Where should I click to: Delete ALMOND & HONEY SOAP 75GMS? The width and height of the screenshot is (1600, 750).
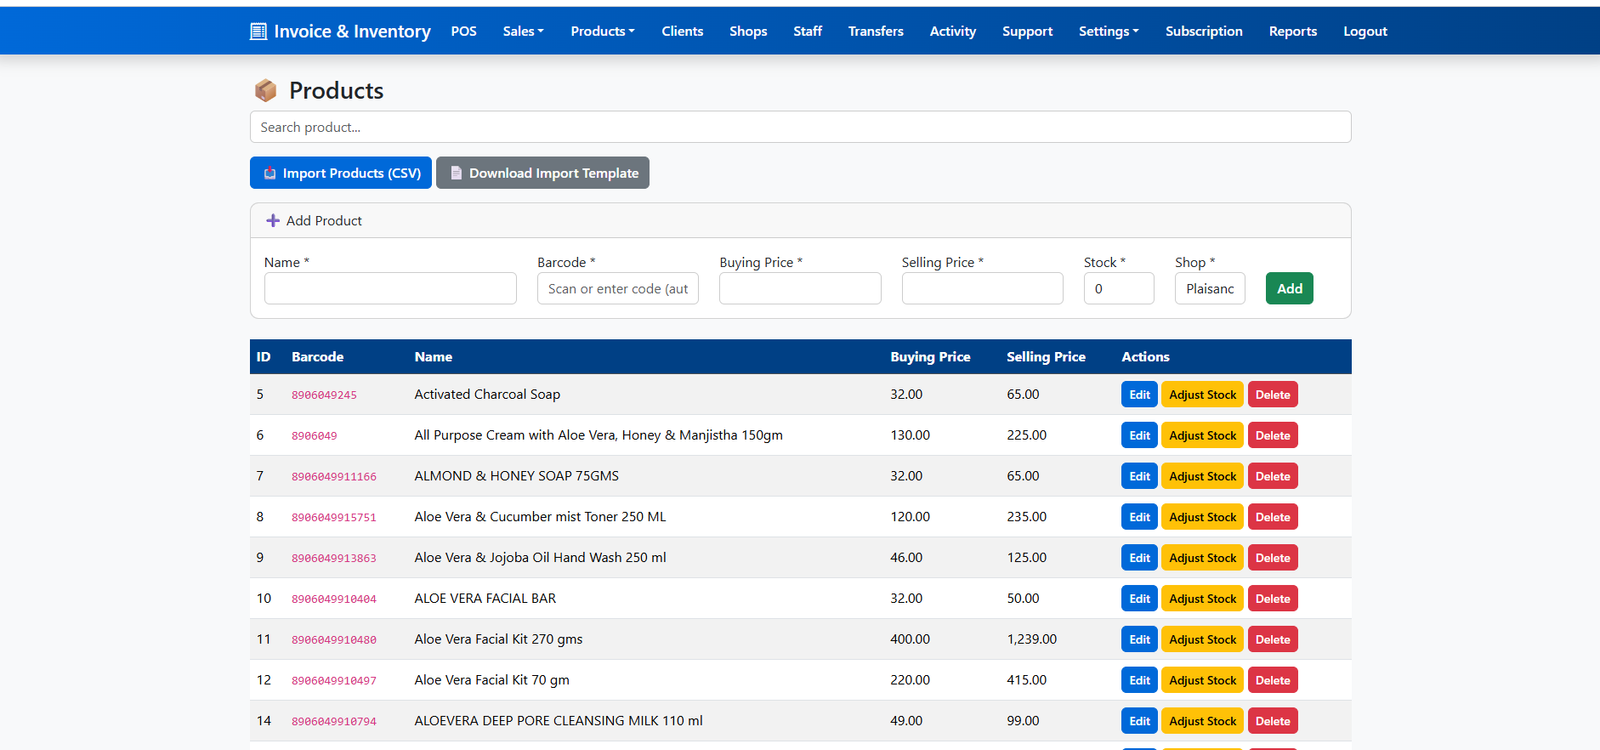pos(1272,477)
